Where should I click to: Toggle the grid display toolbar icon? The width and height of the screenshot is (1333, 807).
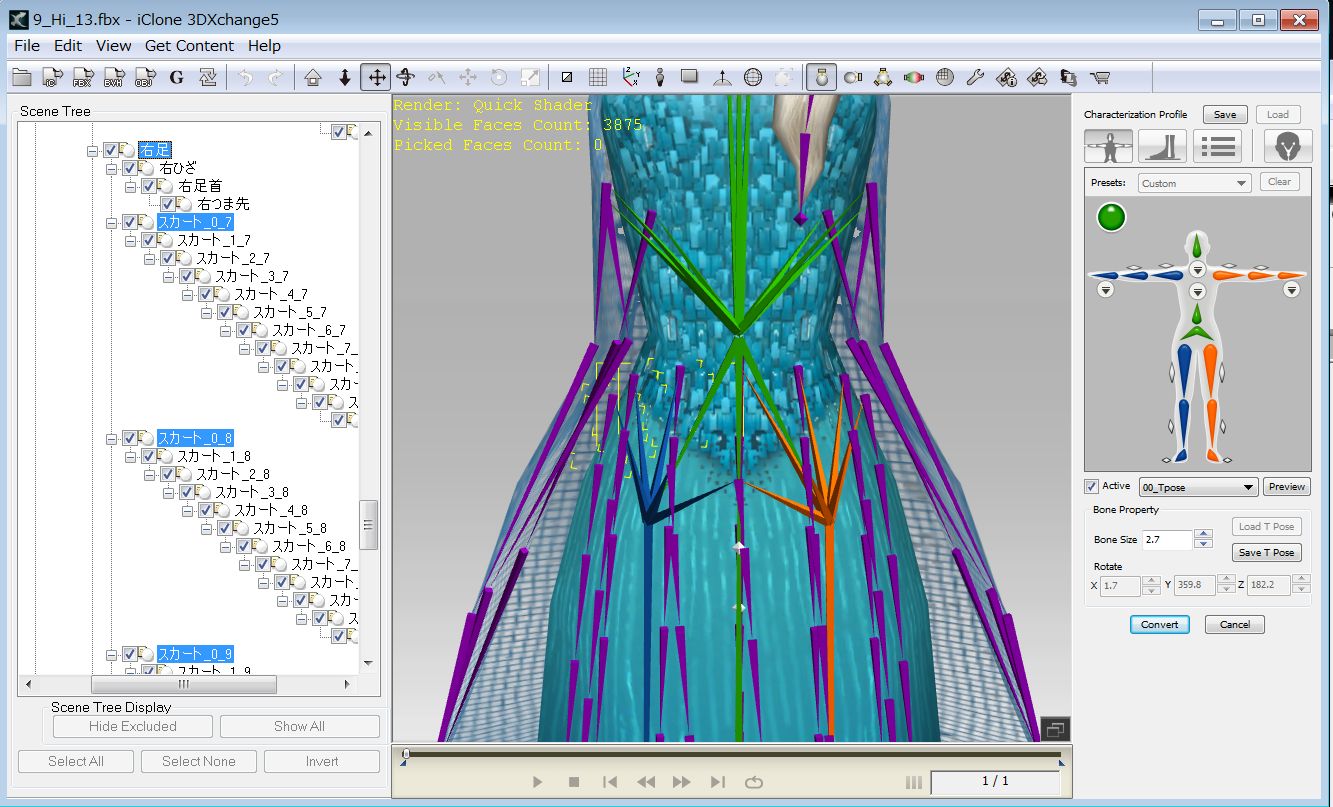598,77
